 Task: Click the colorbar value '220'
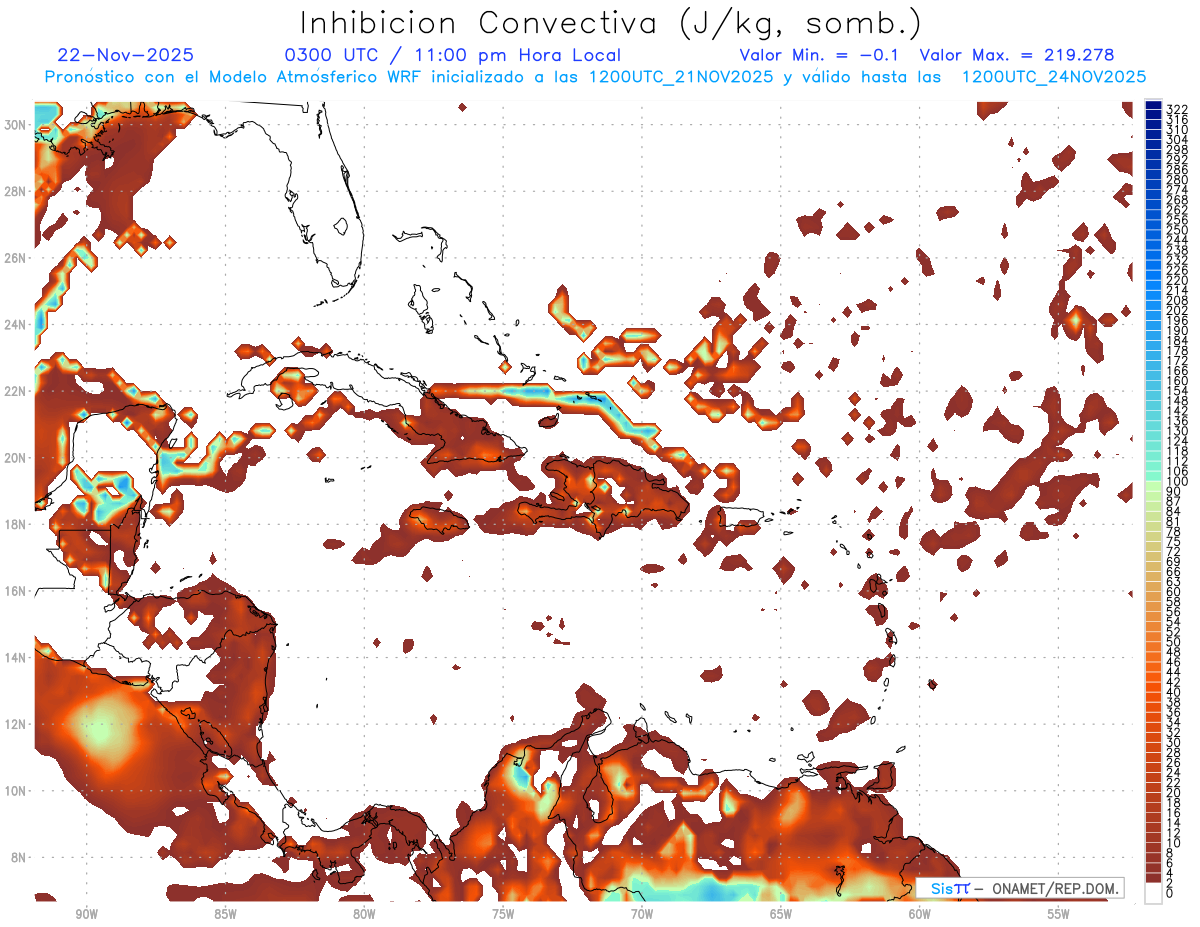[1177, 281]
